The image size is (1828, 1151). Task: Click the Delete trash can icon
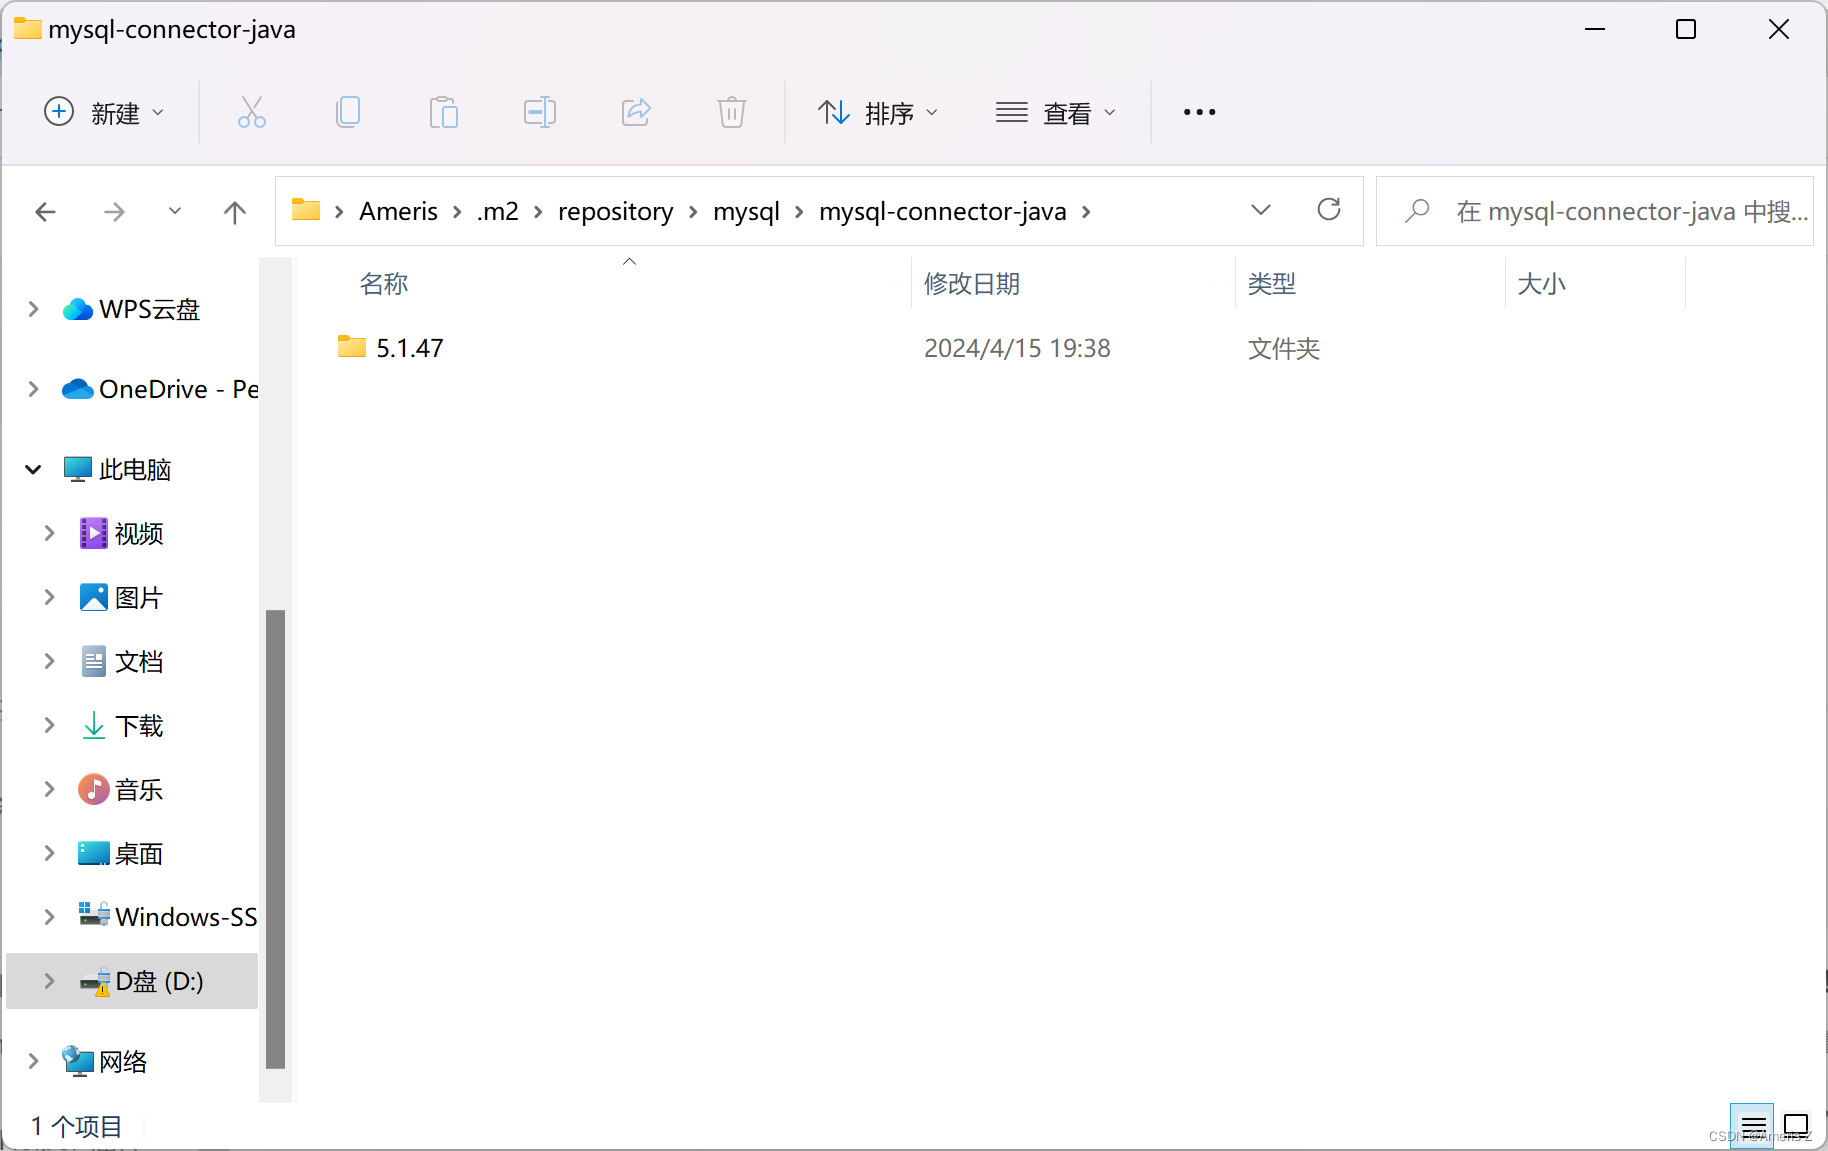coord(732,112)
